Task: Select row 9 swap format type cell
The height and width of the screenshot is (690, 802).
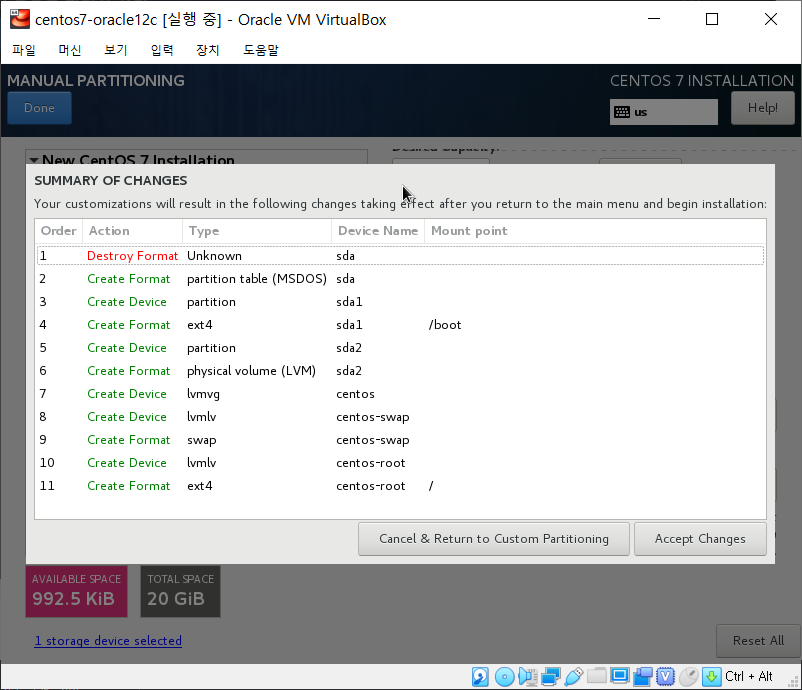Action: [x=202, y=440]
